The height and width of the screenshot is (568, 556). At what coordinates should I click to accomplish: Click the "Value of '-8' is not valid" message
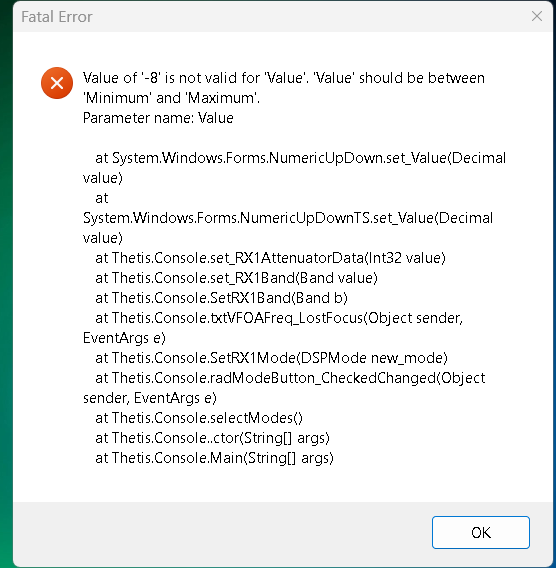coord(284,88)
